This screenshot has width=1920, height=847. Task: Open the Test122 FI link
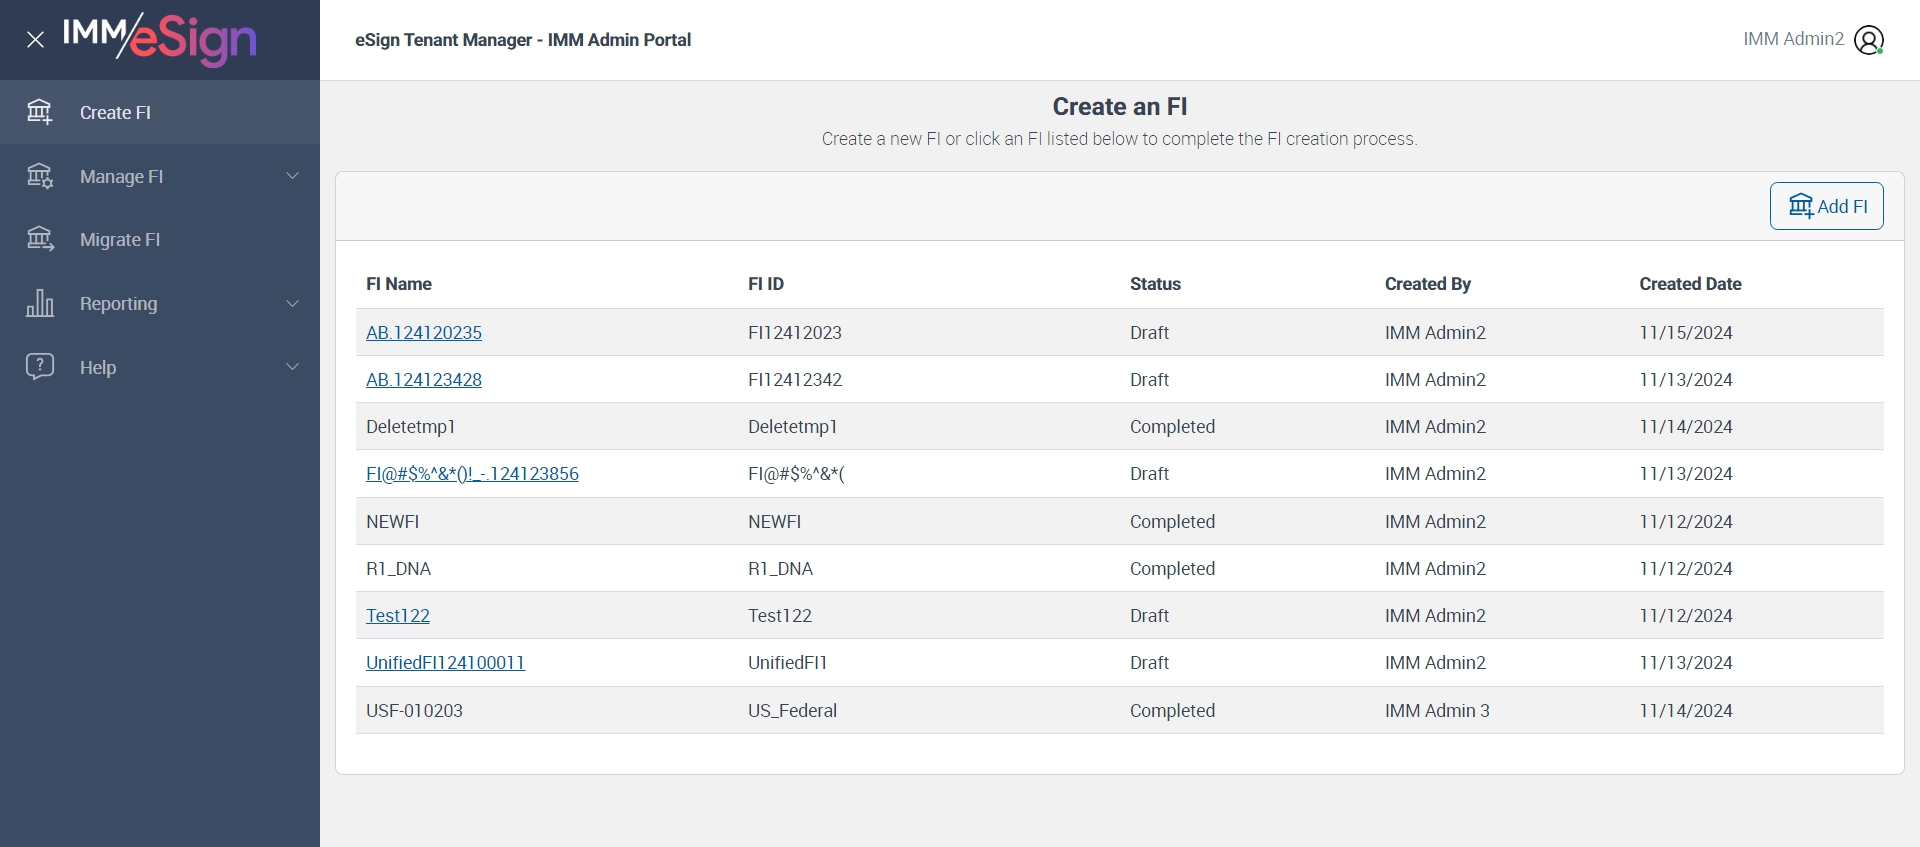(398, 616)
